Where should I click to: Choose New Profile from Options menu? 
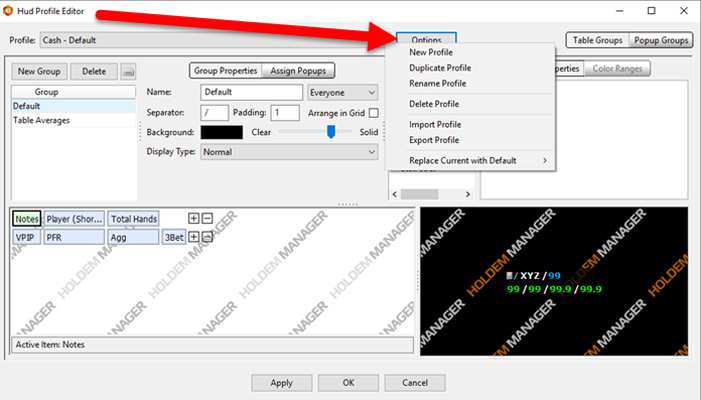click(x=431, y=52)
